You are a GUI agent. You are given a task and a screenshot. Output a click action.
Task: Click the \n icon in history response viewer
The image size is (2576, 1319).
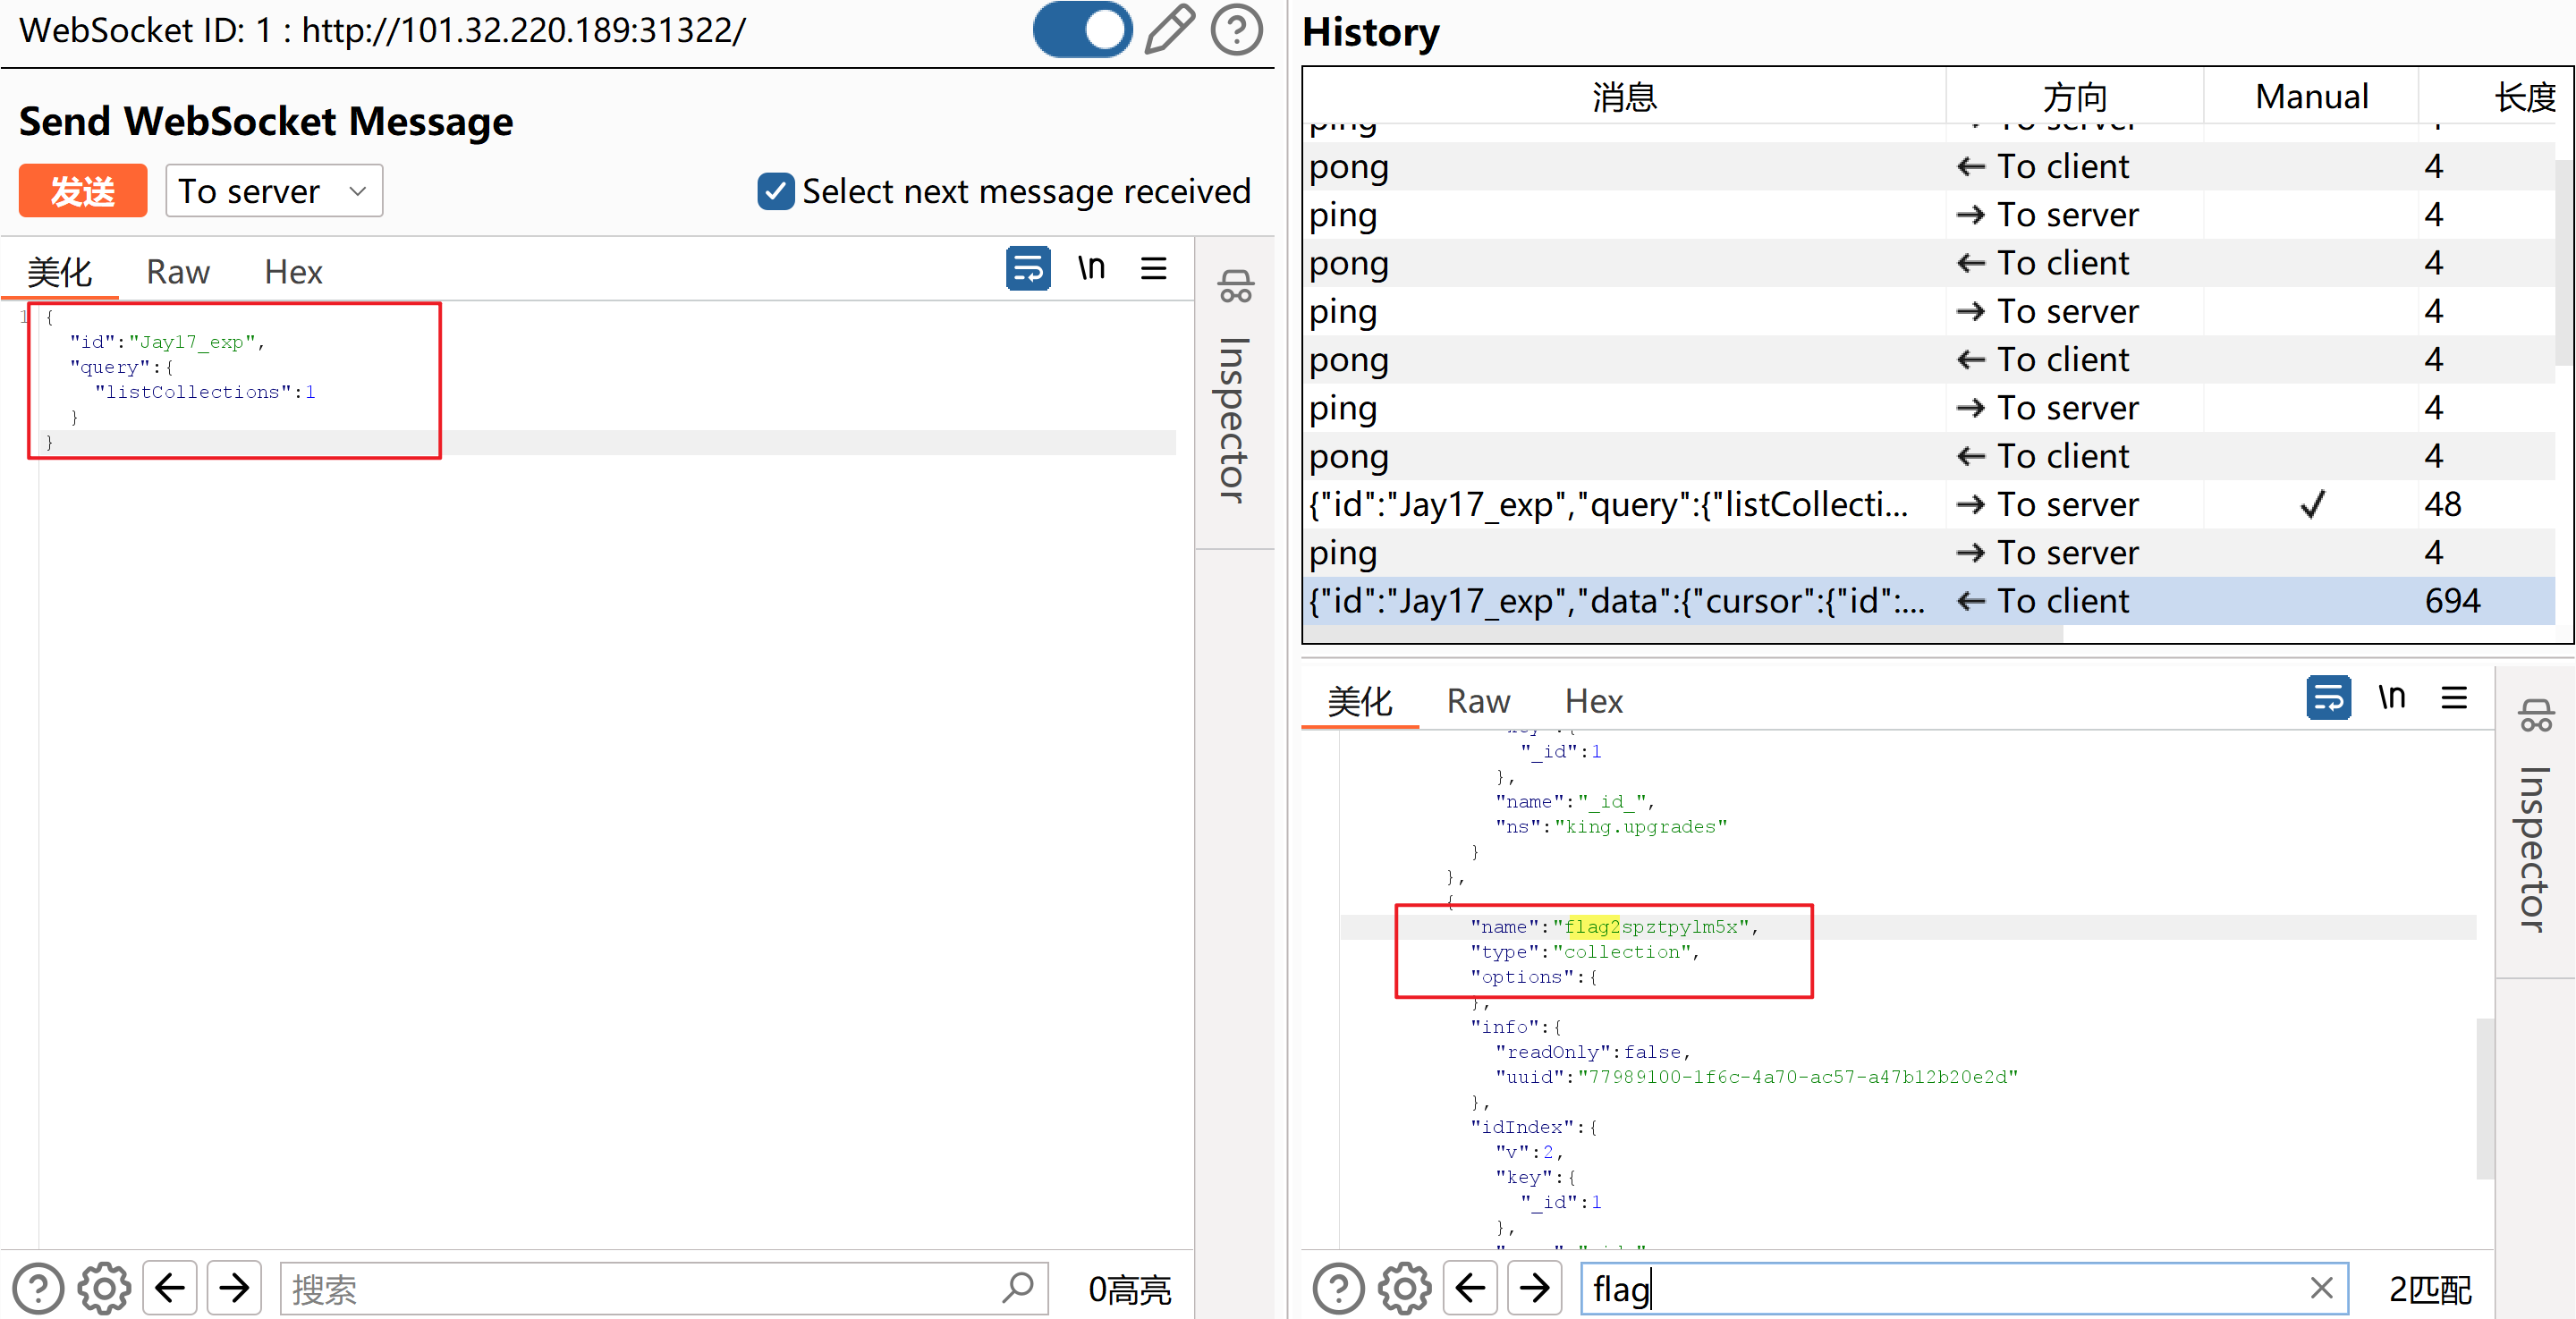[x=2392, y=698]
